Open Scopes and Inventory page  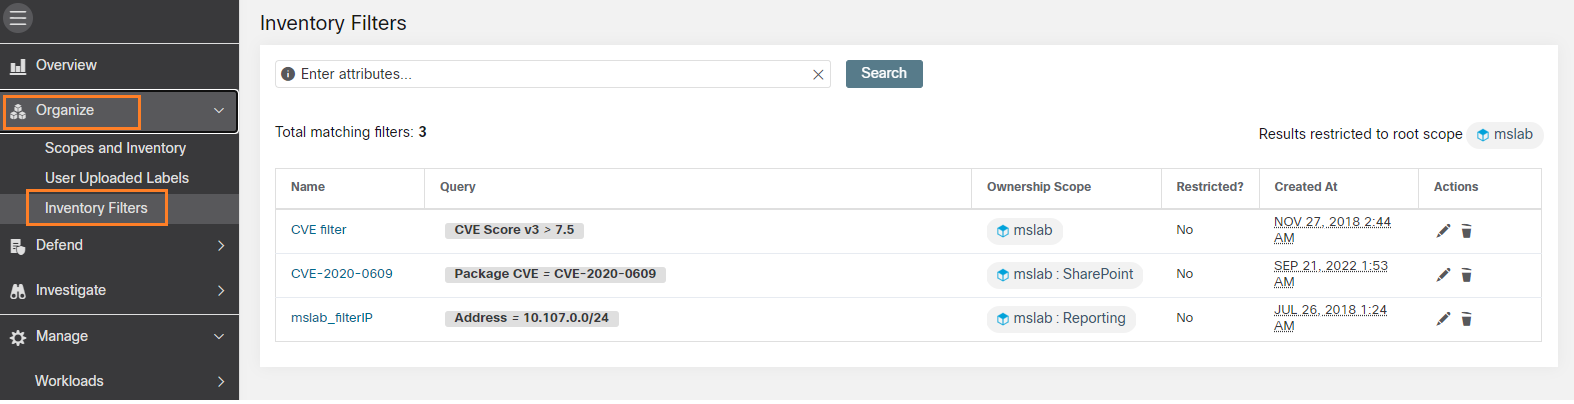[x=115, y=148]
